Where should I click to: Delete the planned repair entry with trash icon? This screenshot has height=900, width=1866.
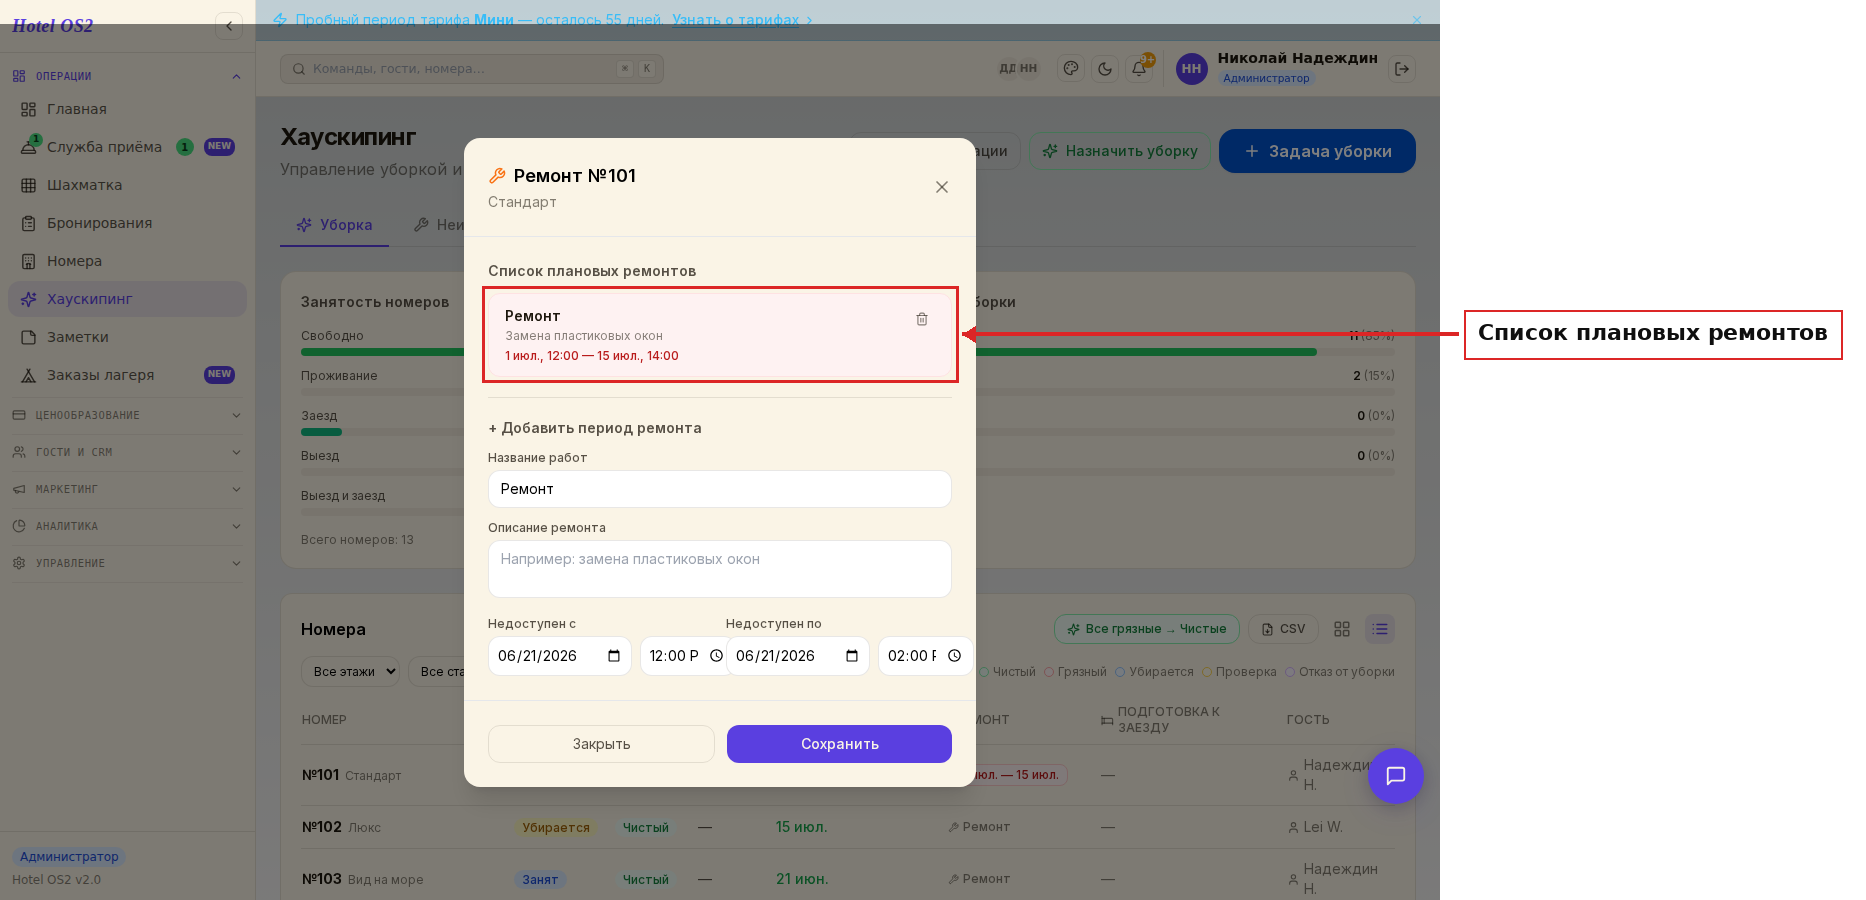click(922, 319)
